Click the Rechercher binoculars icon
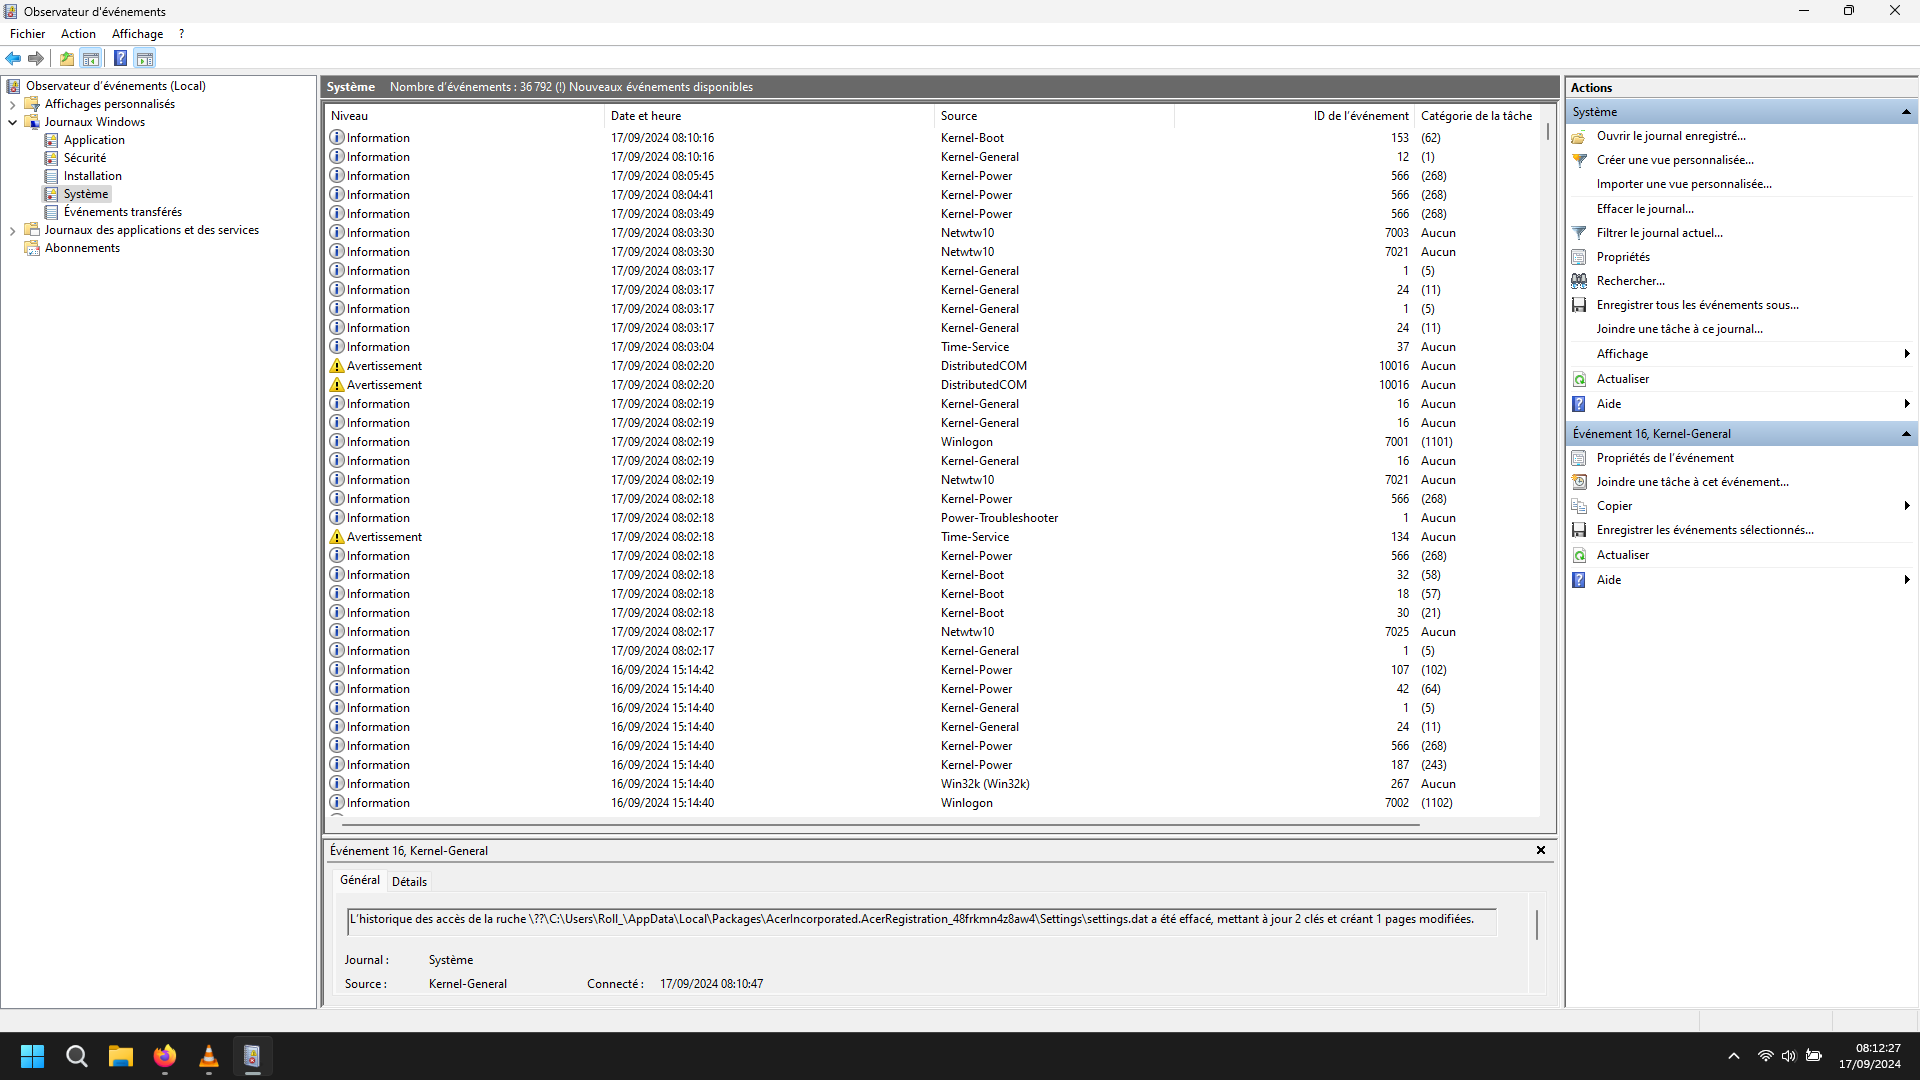The width and height of the screenshot is (1920, 1080). [1579, 281]
